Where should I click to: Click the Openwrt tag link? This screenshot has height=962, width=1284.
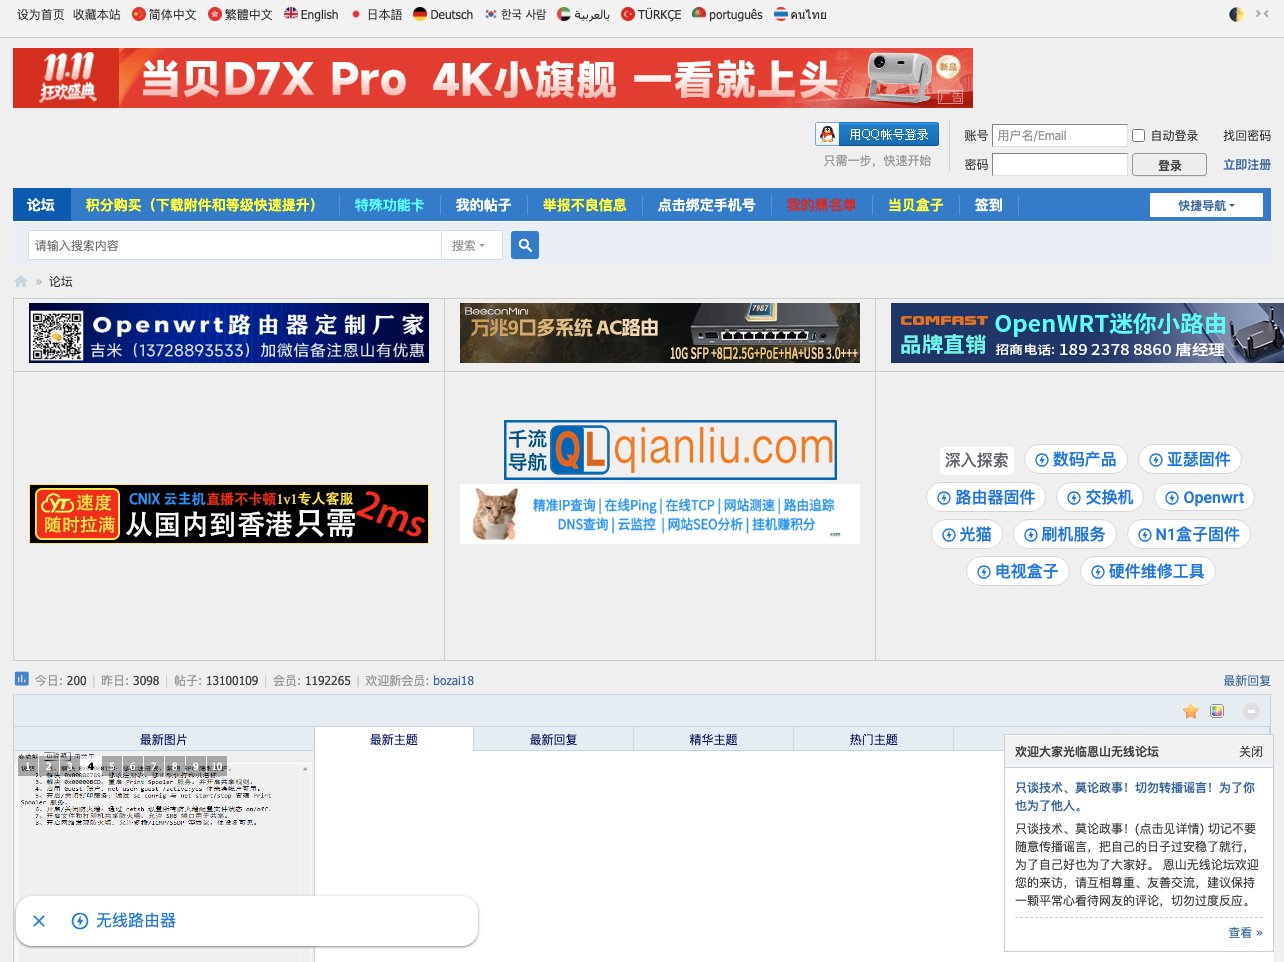[x=1203, y=498]
